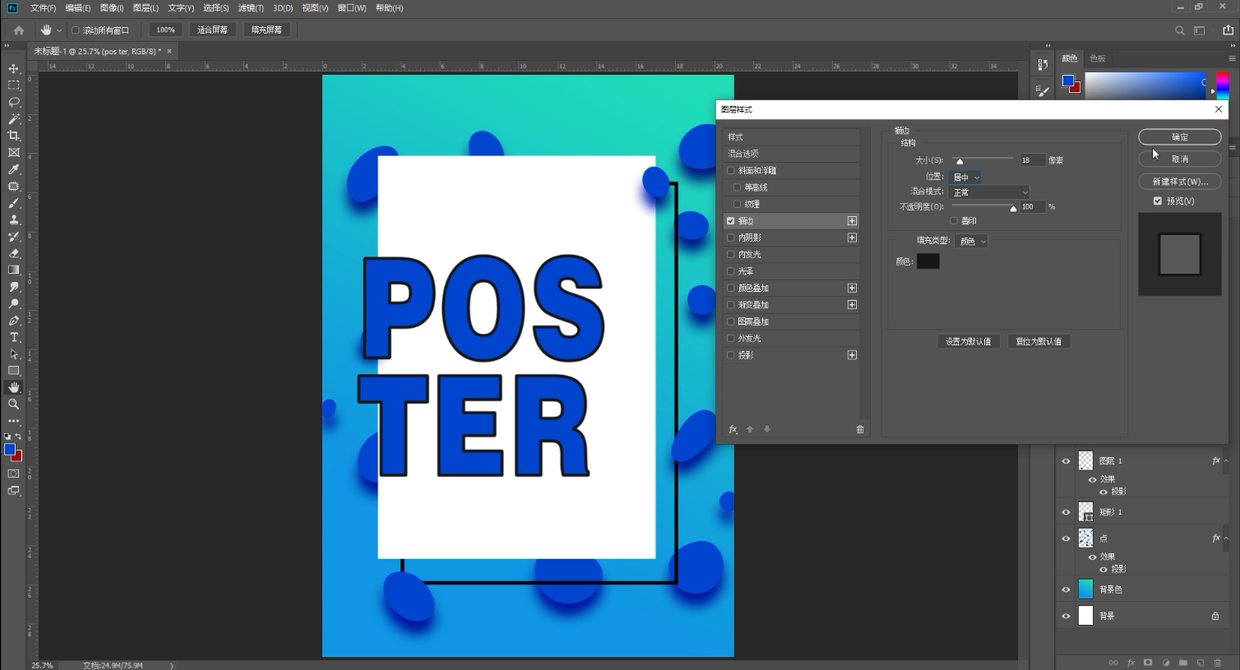Click the 确定 OK button

pyautogui.click(x=1180, y=137)
